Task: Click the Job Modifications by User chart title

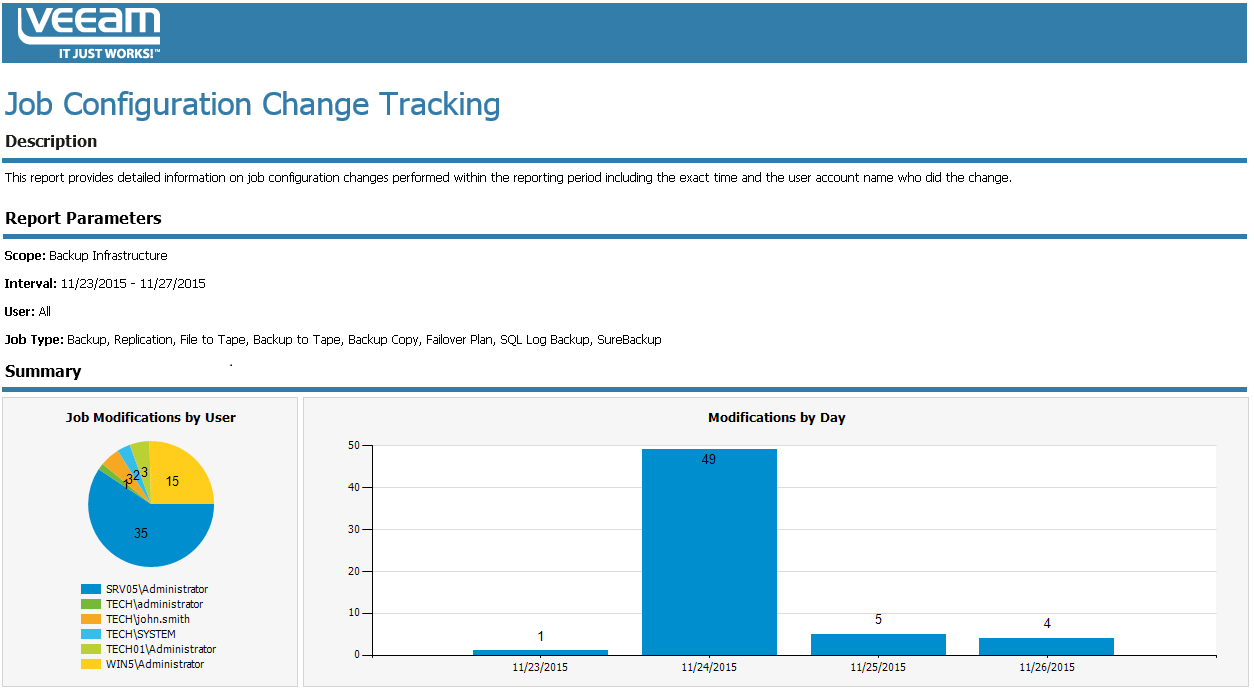Action: [151, 417]
